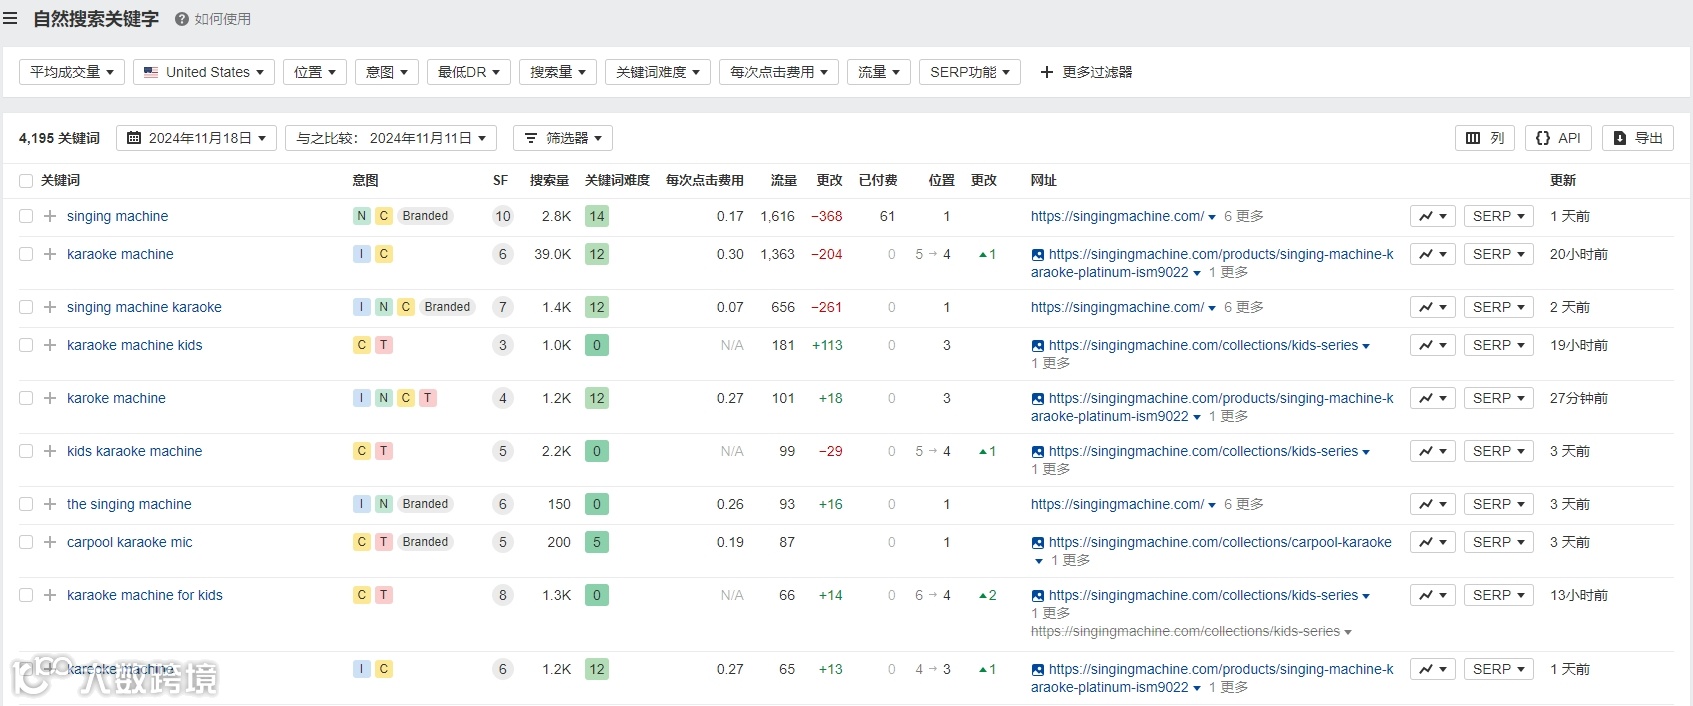
Task: Open the SERP功能 filter dropdown
Action: [970, 72]
